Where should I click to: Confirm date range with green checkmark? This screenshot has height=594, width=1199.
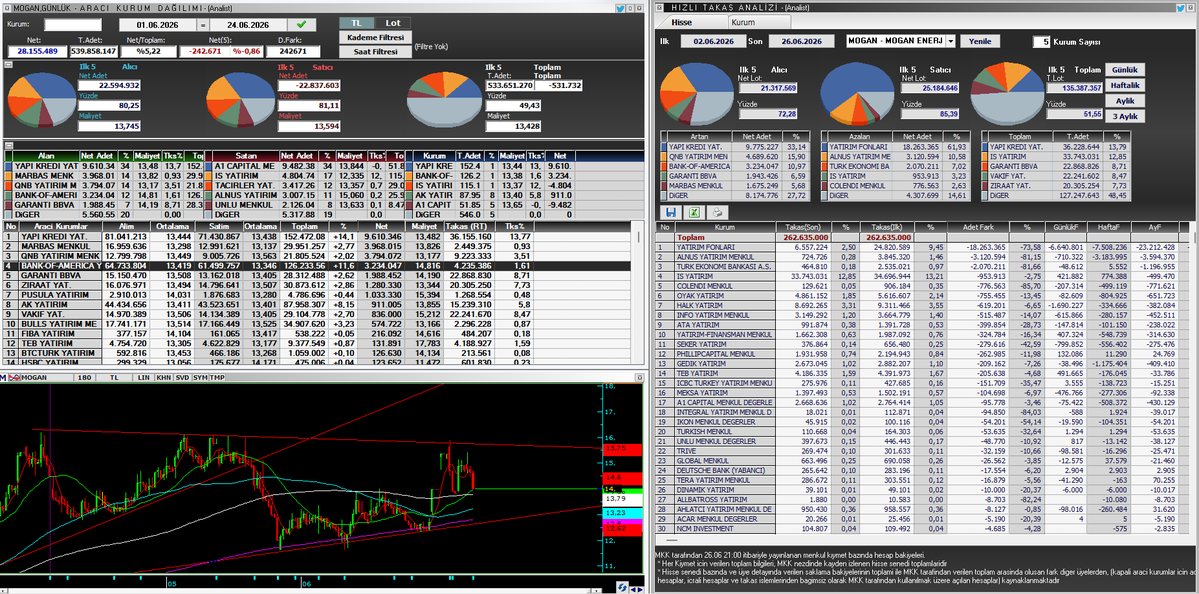click(301, 24)
